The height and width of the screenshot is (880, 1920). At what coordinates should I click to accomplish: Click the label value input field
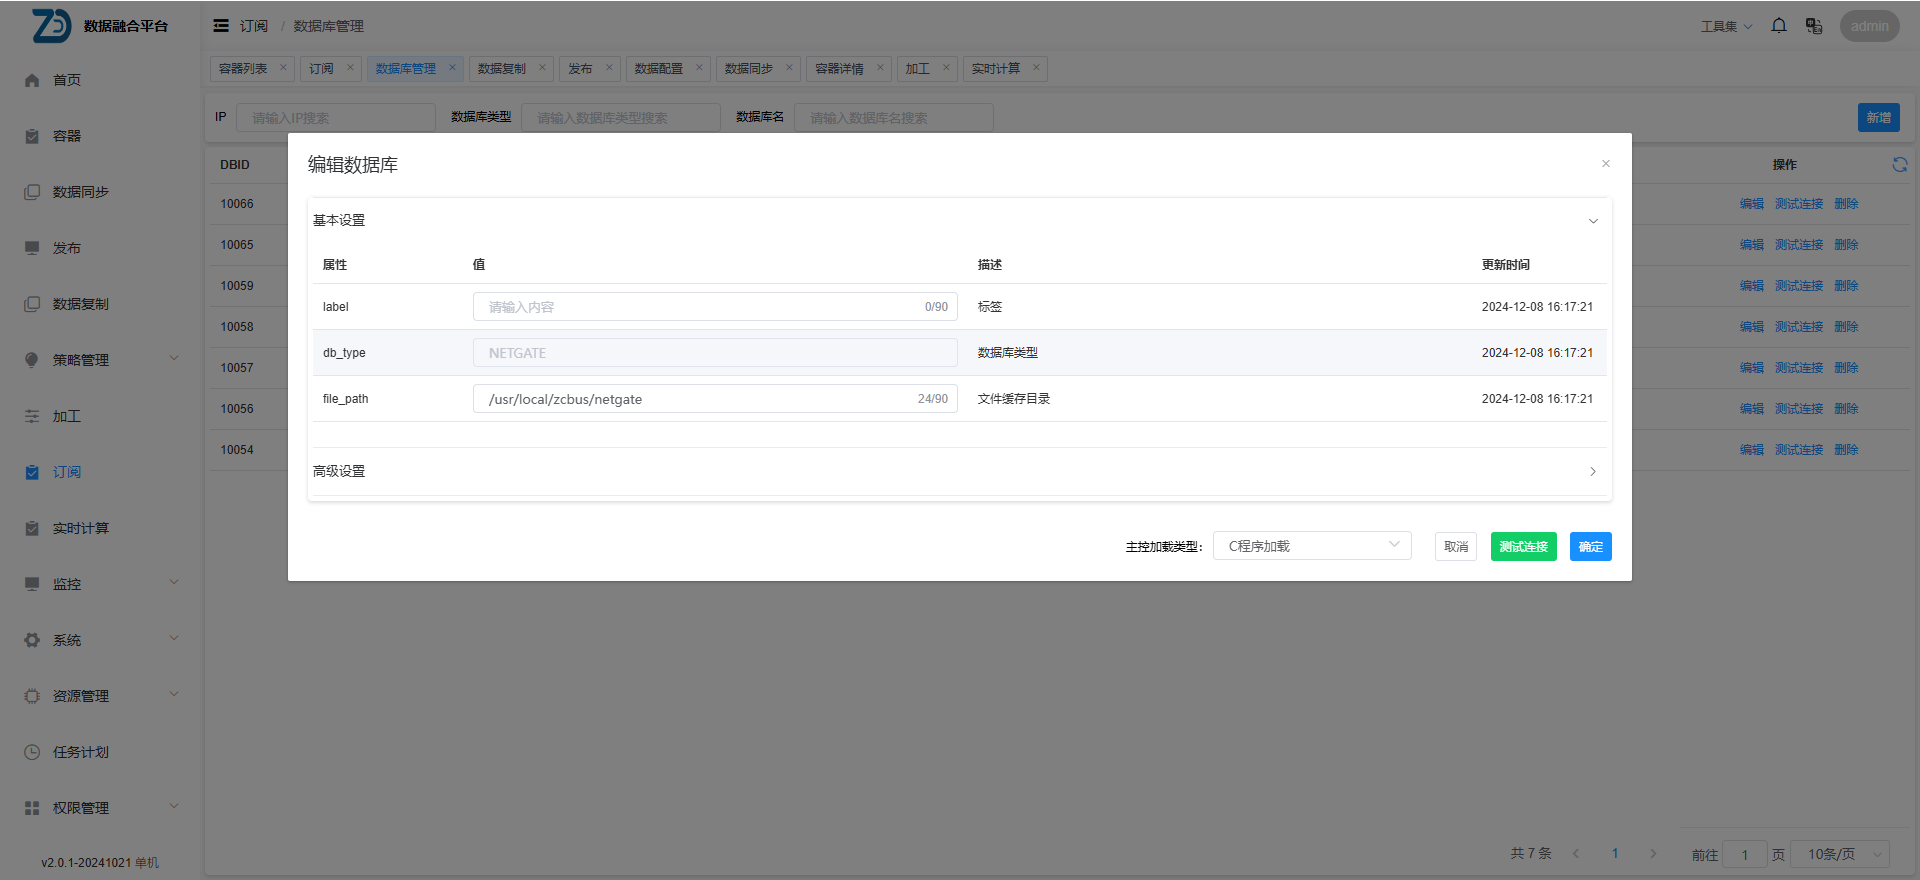(x=700, y=307)
